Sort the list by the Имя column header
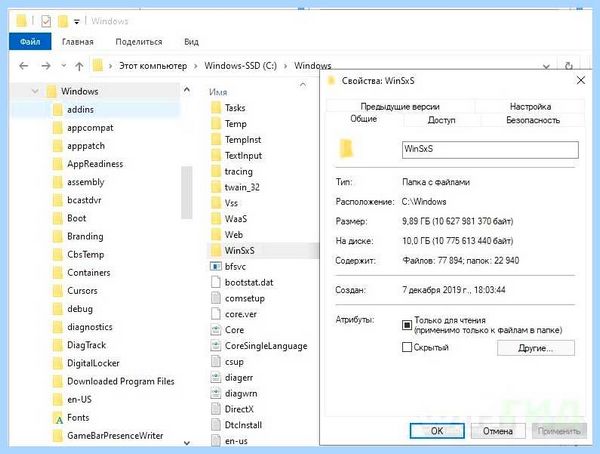Screen dimensions: 600x454 tap(218, 92)
